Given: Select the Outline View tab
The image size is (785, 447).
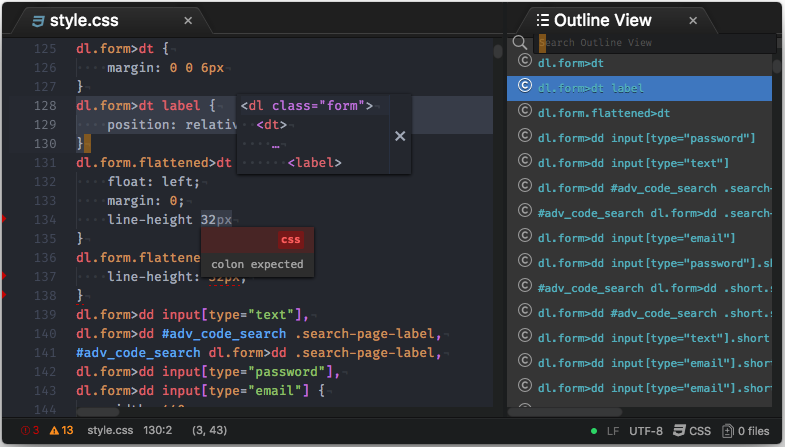Looking at the screenshot, I should point(594,21).
